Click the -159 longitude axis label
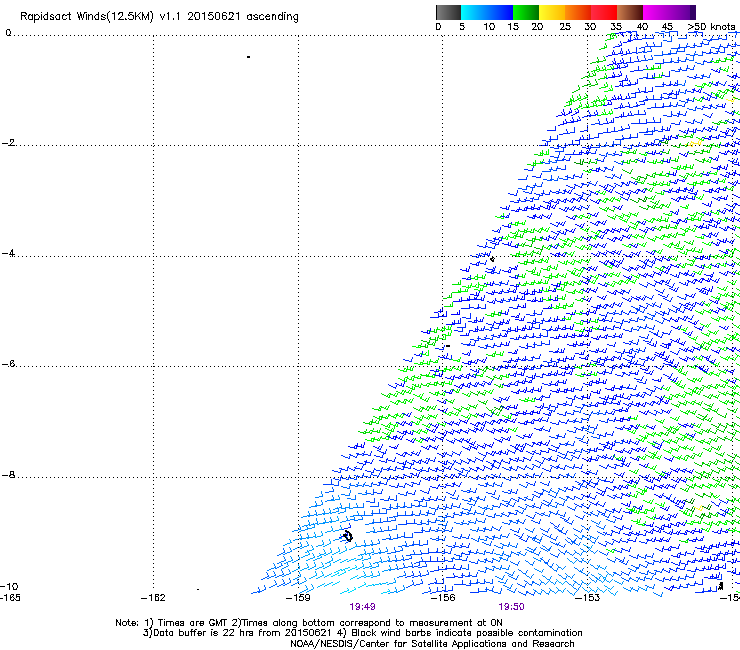The height and width of the screenshot is (650, 740). coord(298,598)
